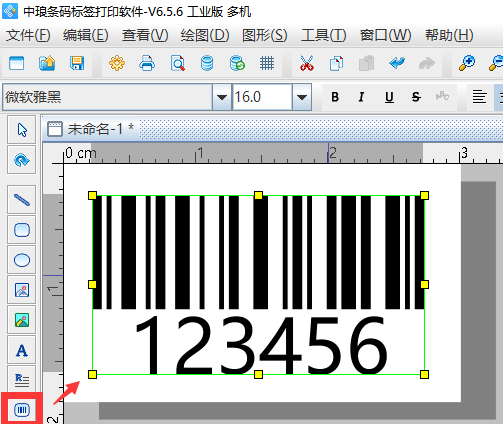Viewport: 503px width, 424px height.
Task: Copy the selected object
Action: pos(336,64)
